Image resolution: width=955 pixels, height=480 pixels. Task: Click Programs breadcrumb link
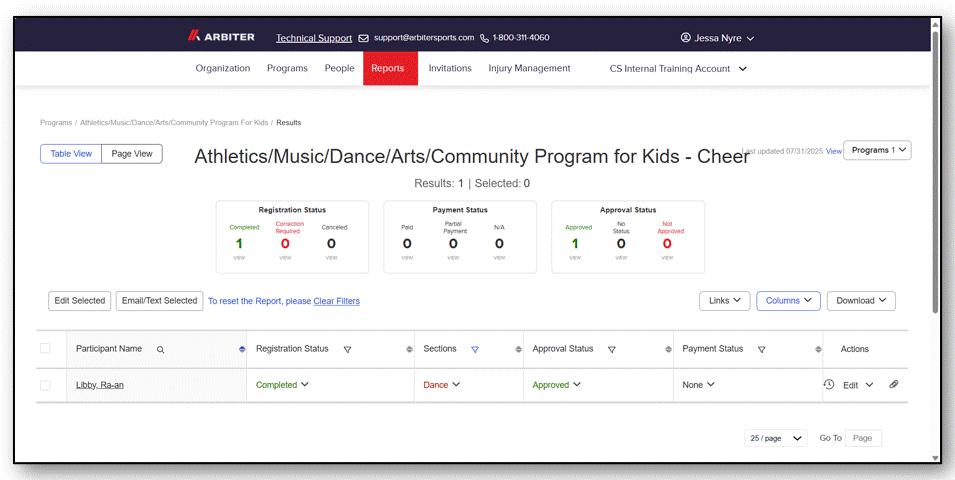coord(56,122)
